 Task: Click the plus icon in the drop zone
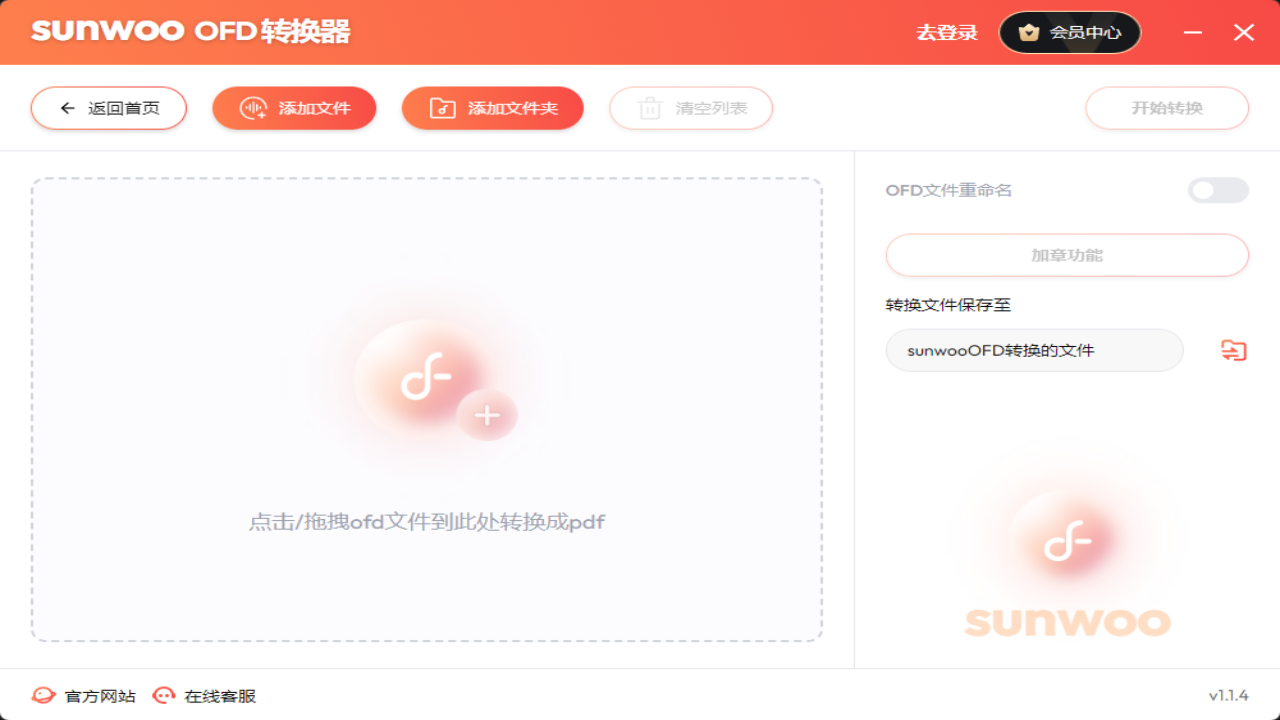click(487, 414)
